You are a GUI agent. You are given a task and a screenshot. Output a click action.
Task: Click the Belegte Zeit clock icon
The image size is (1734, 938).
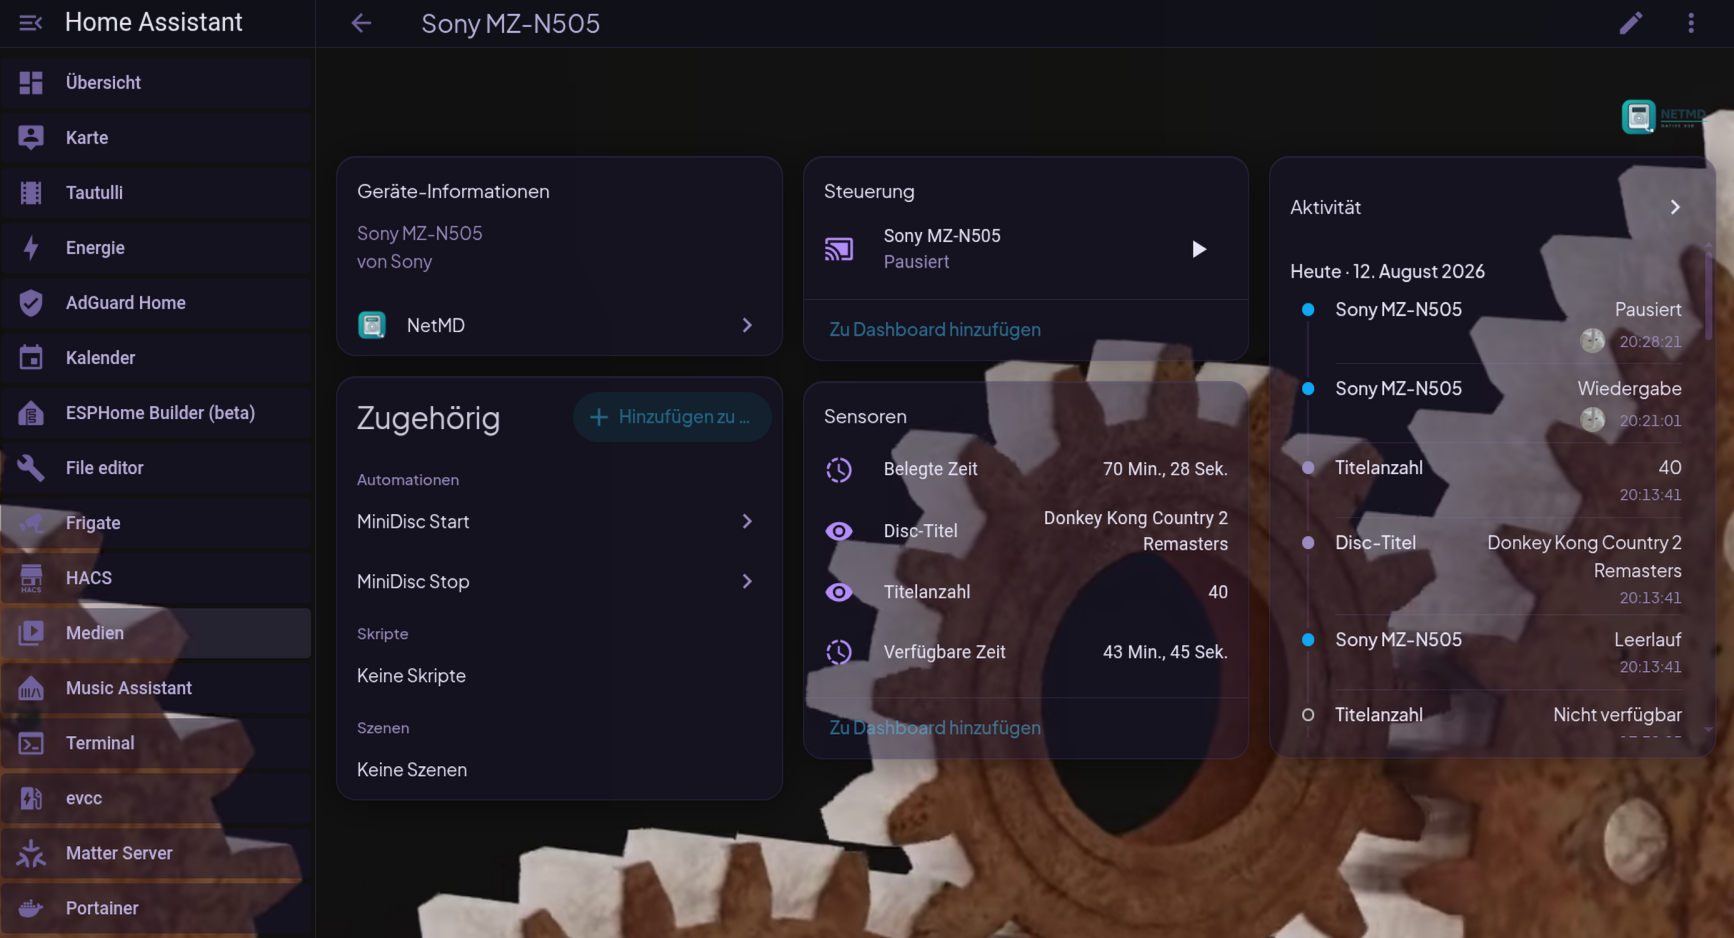pos(839,469)
